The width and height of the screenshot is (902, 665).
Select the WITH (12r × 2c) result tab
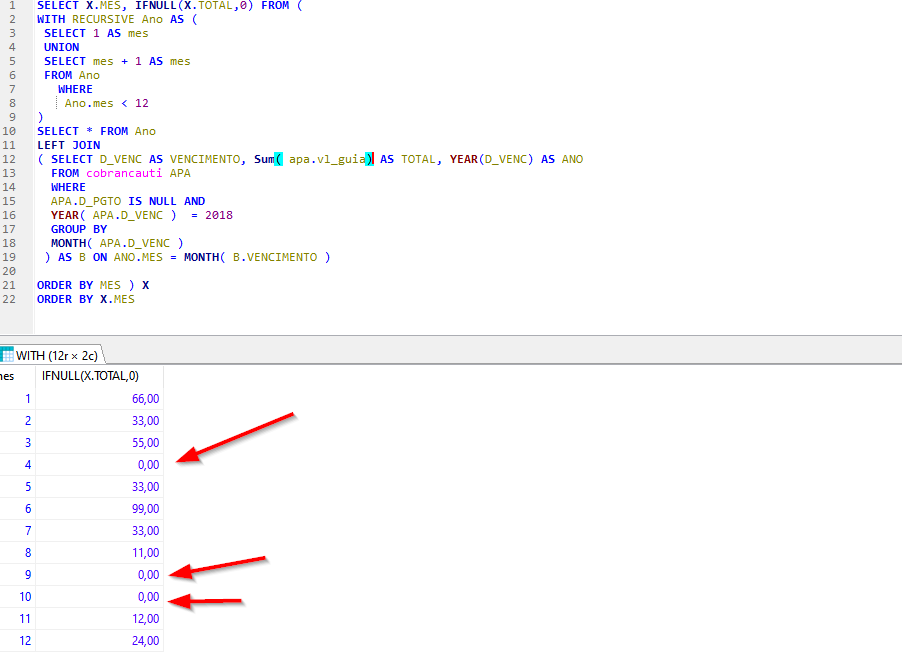tap(57, 354)
